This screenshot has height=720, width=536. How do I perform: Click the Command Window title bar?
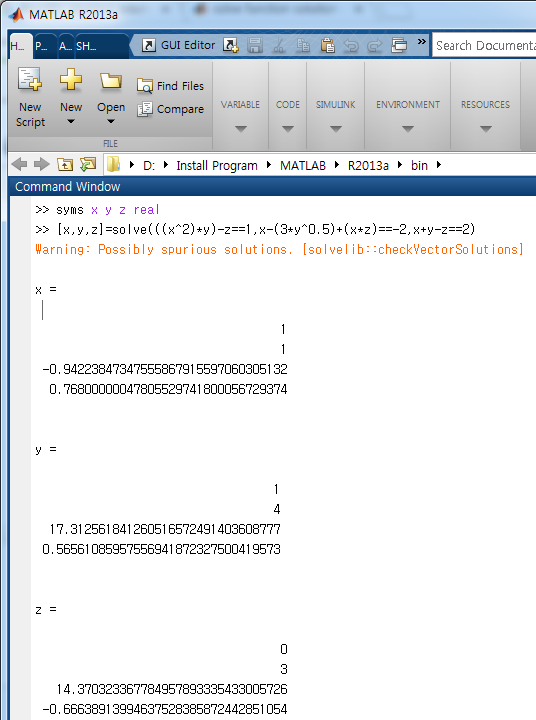click(x=272, y=186)
